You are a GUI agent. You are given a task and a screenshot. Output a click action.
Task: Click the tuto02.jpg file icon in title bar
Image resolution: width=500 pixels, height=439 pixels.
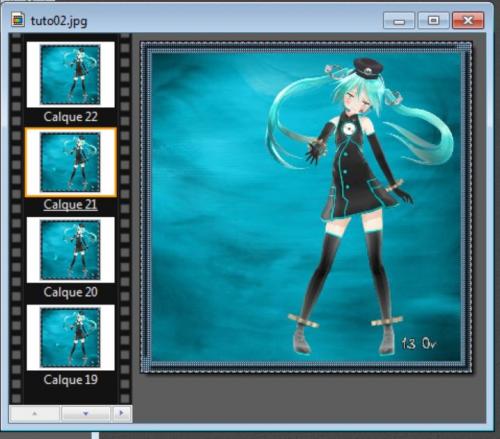point(18,20)
